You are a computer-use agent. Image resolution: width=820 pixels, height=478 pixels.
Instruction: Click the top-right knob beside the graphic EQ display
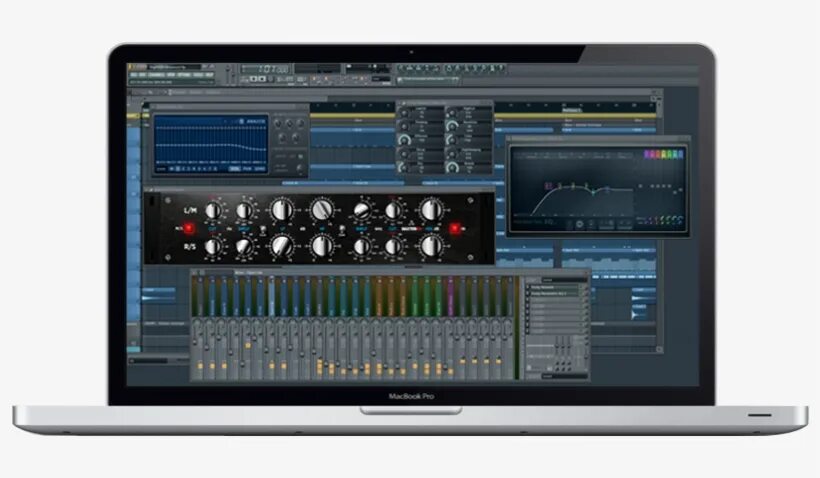300,124
